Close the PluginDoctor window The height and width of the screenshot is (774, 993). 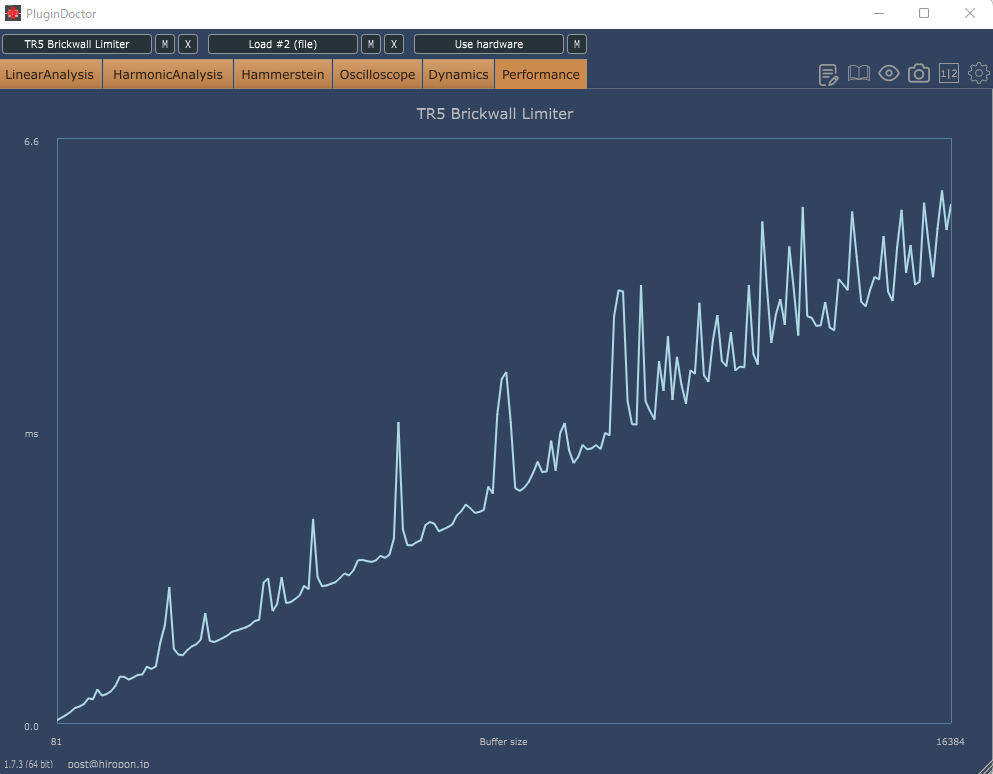pyautogui.click(x=970, y=13)
